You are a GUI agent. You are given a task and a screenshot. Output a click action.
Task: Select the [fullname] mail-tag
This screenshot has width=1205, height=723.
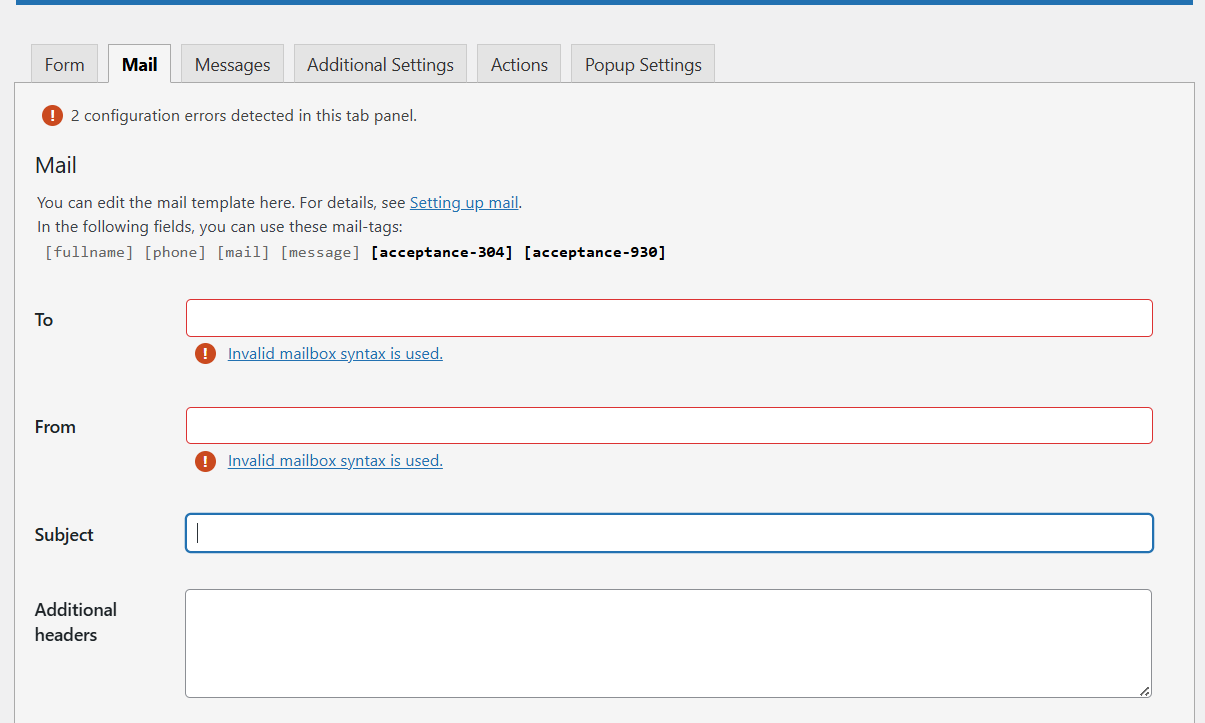(x=89, y=252)
